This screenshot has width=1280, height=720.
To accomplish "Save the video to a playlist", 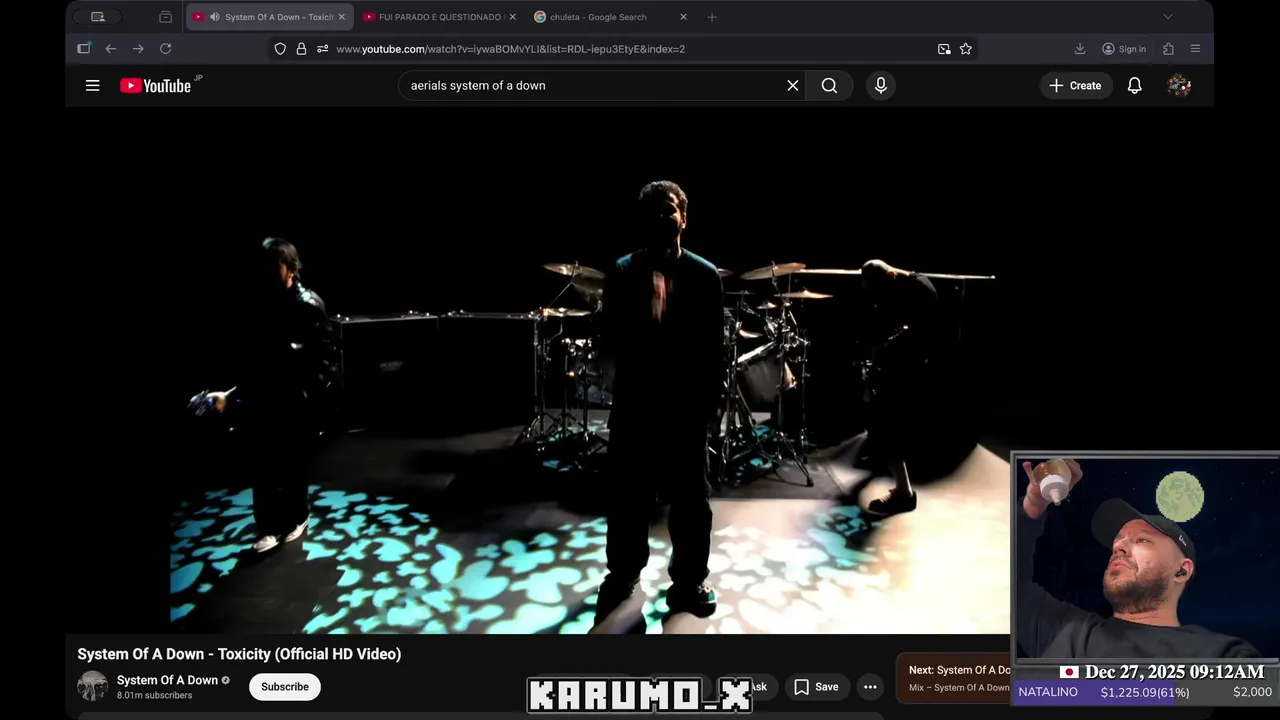I will pyautogui.click(x=817, y=687).
